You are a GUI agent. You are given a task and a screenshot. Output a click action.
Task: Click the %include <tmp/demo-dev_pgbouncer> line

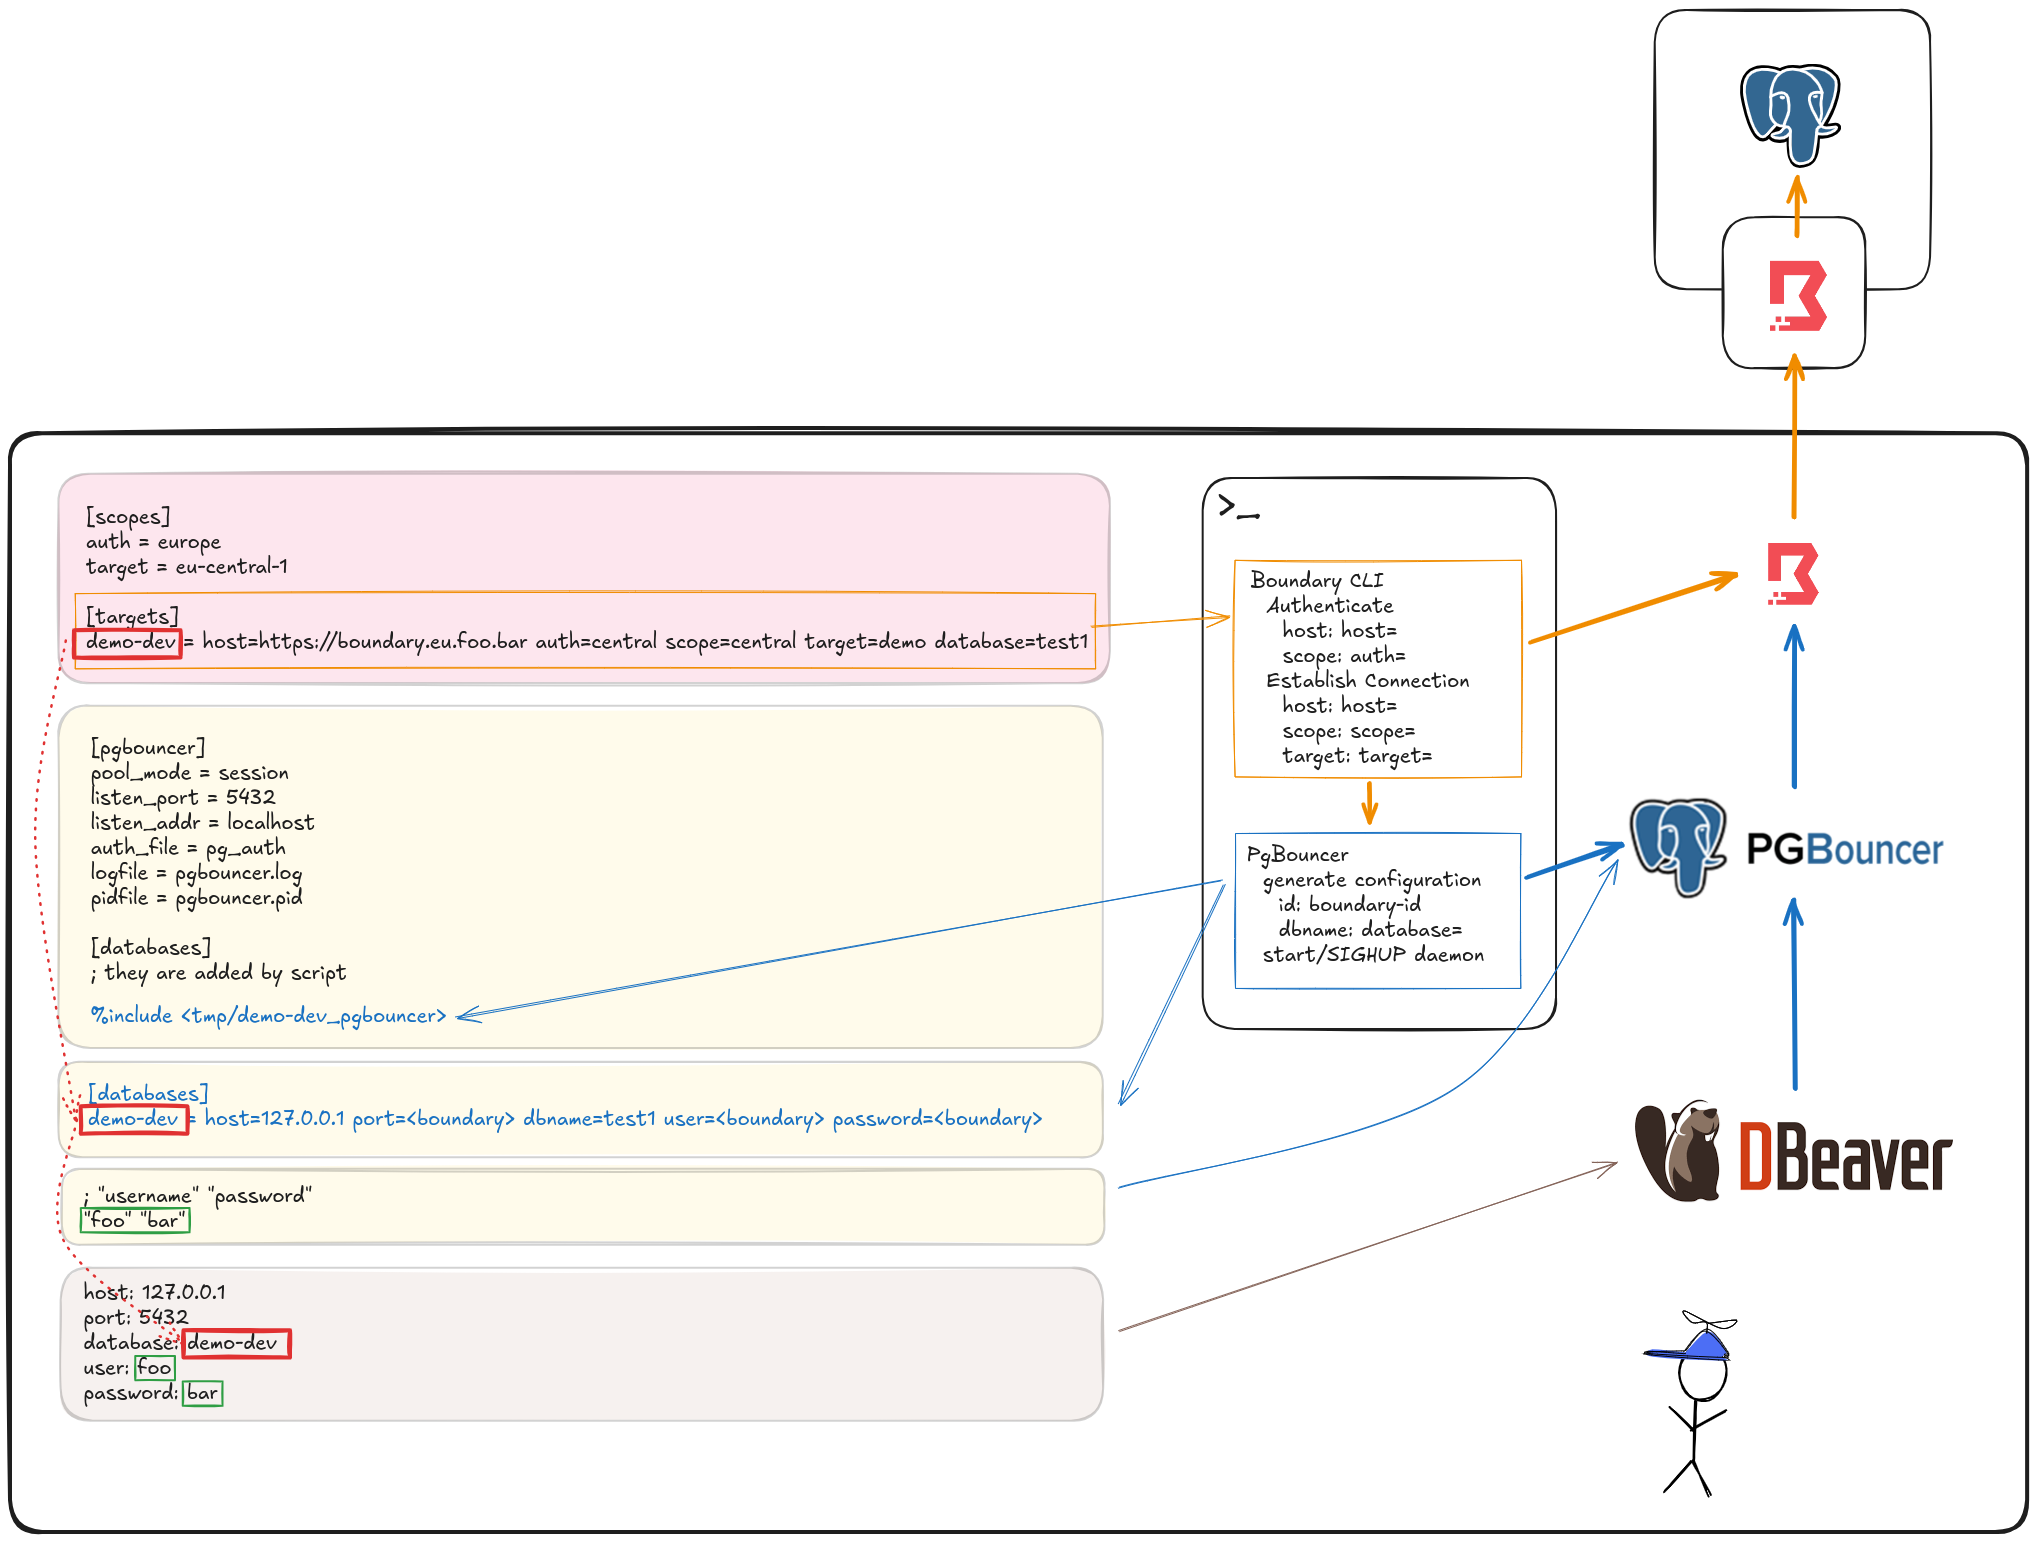[268, 1016]
